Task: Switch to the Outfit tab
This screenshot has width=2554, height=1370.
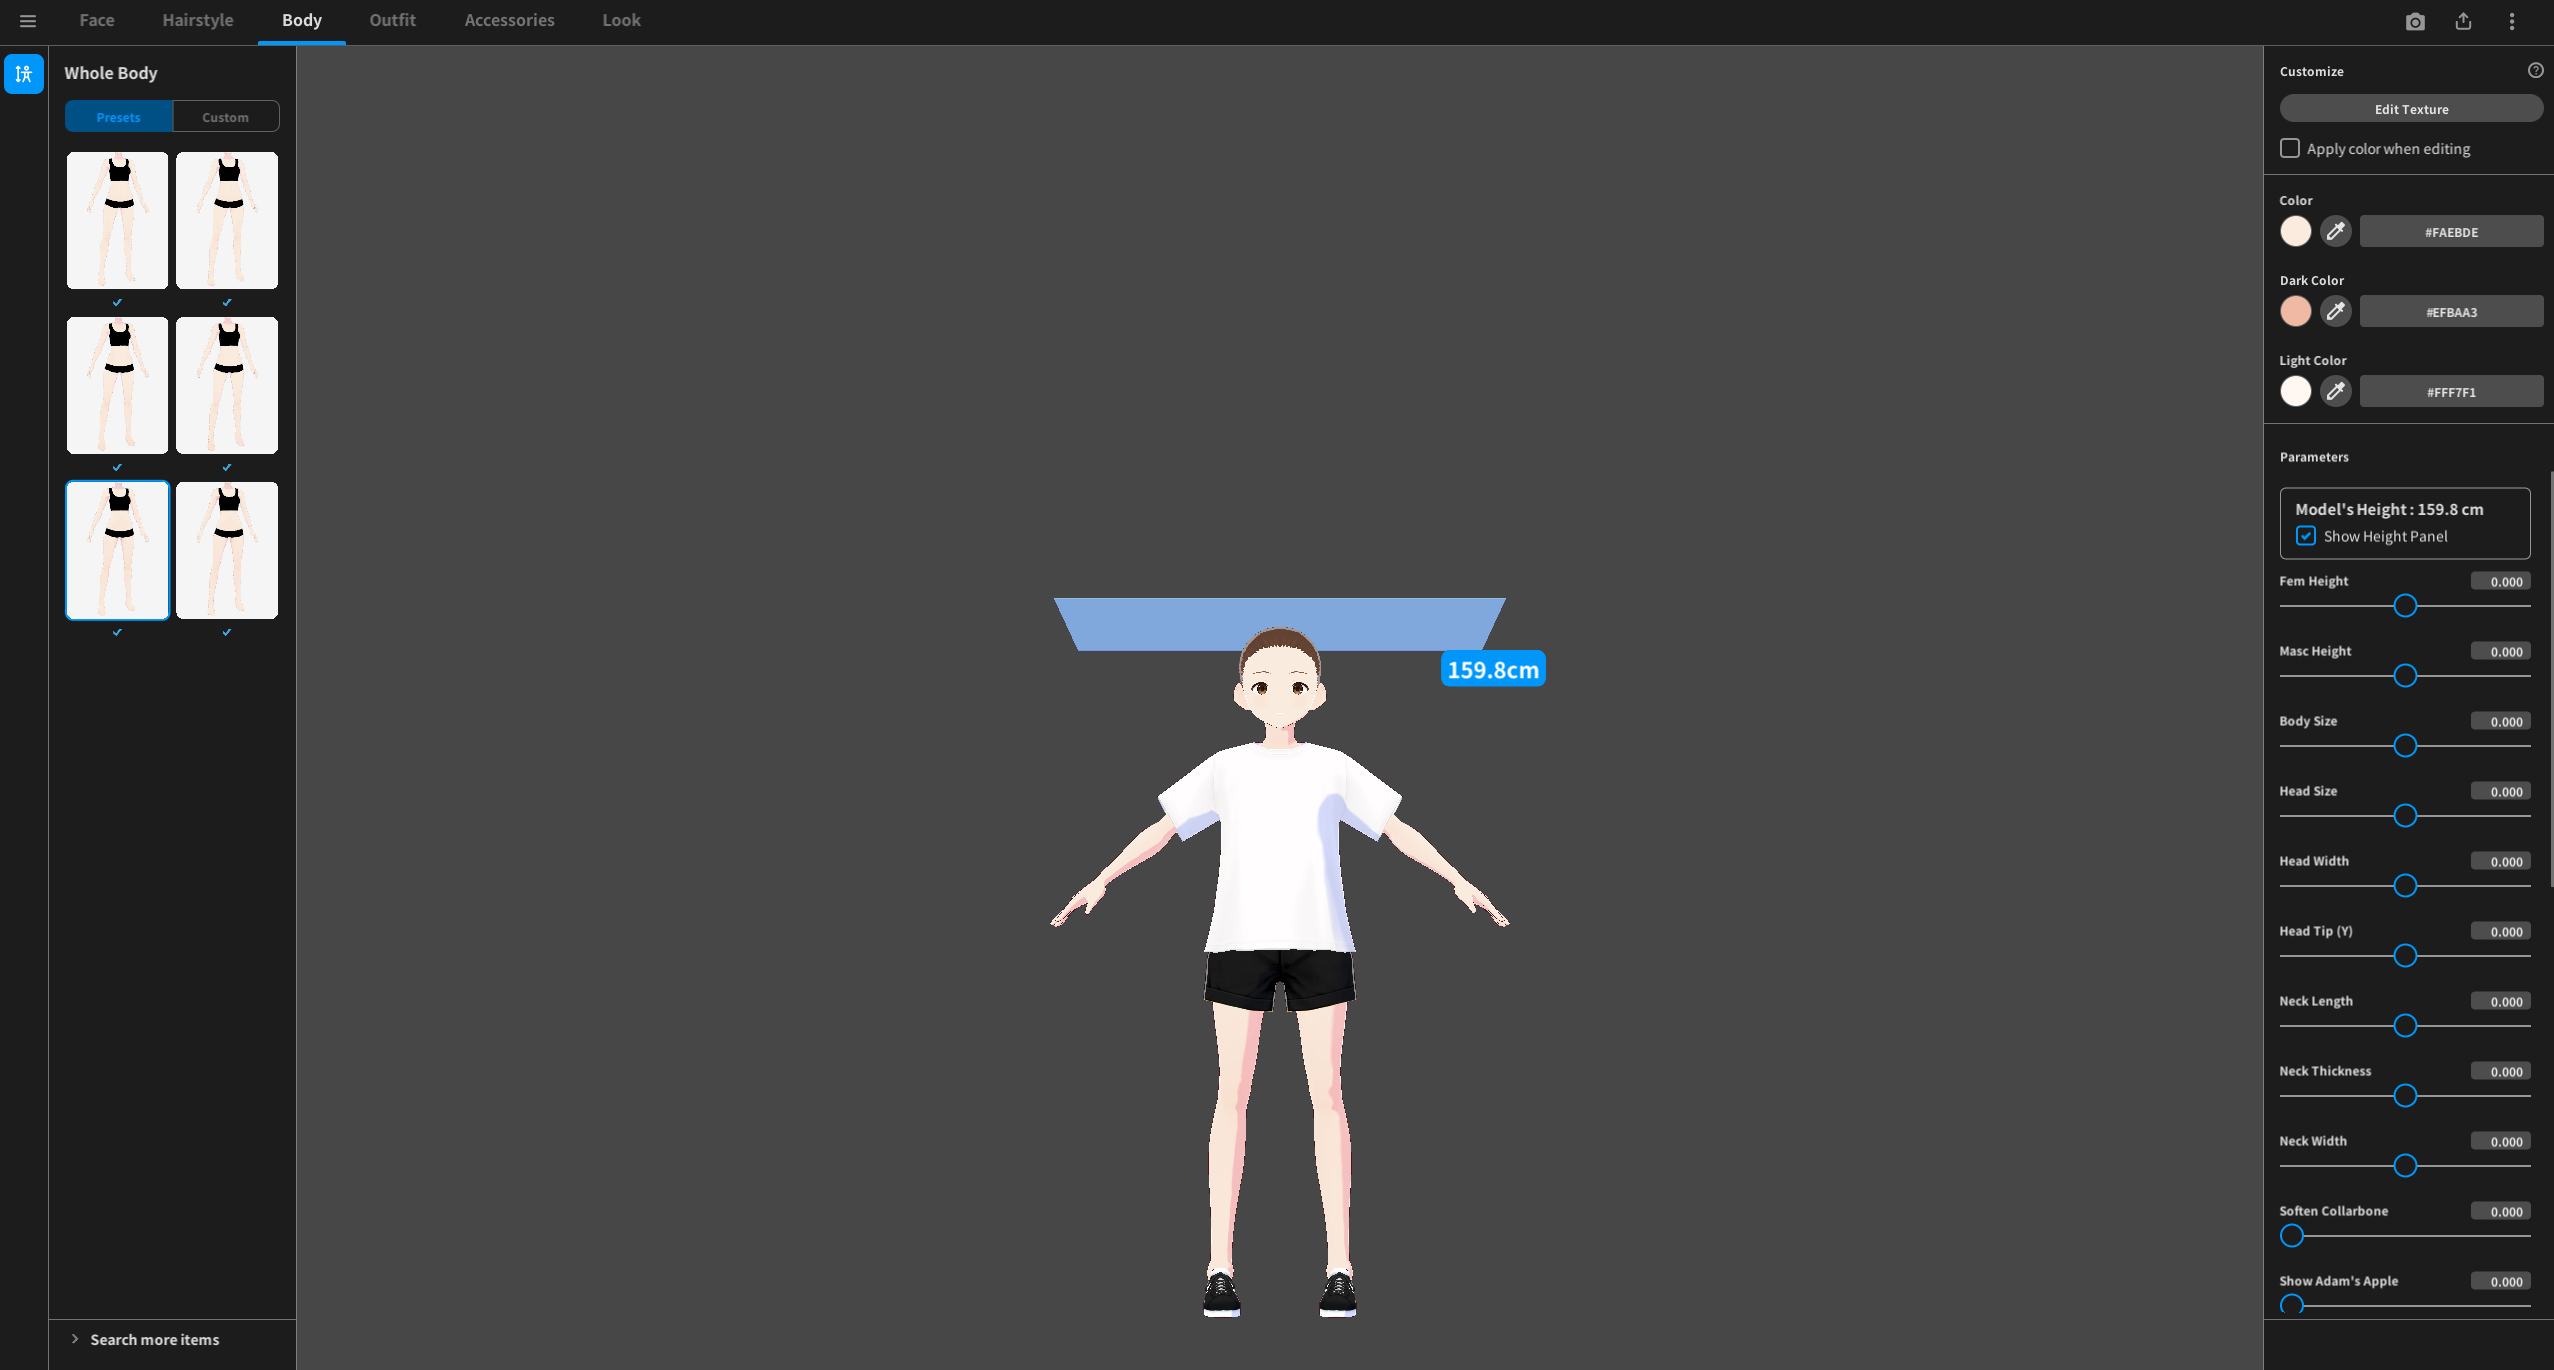Action: pyautogui.click(x=392, y=20)
